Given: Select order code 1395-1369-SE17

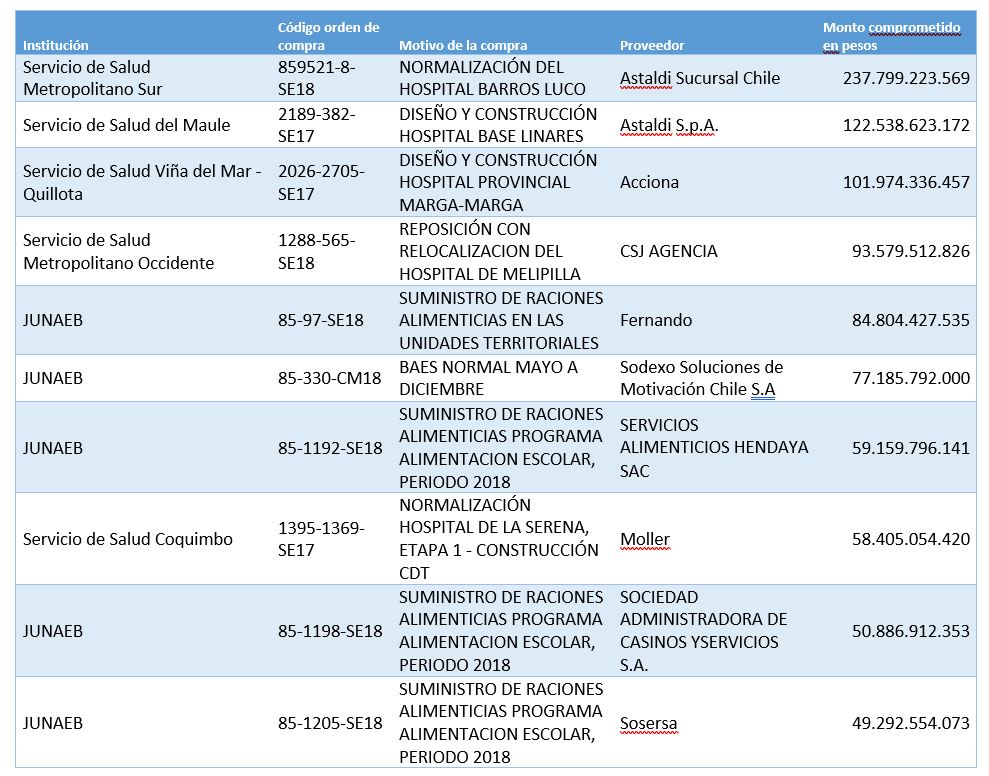Looking at the screenshot, I should click(321, 539).
